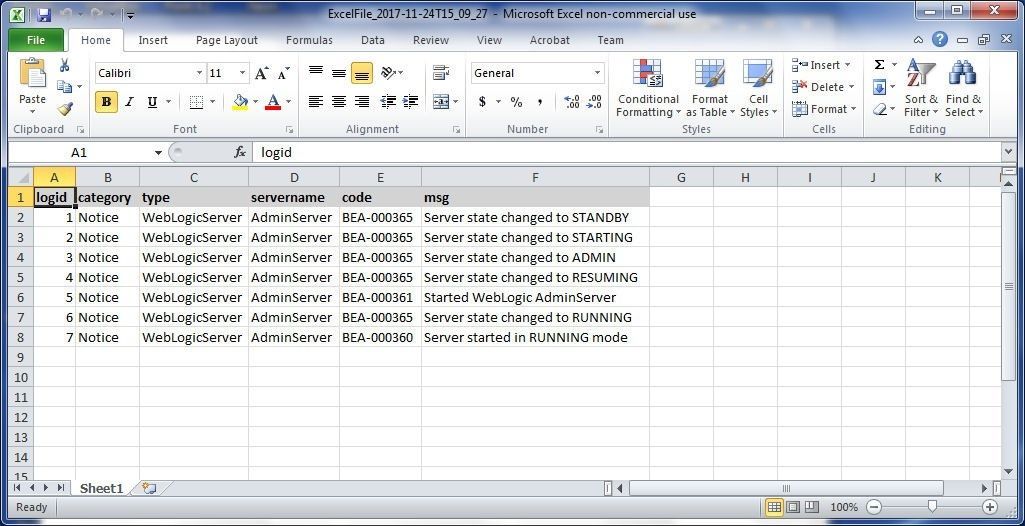The image size is (1025, 526).
Task: Click Increase Decimal icon
Action: coord(571,102)
